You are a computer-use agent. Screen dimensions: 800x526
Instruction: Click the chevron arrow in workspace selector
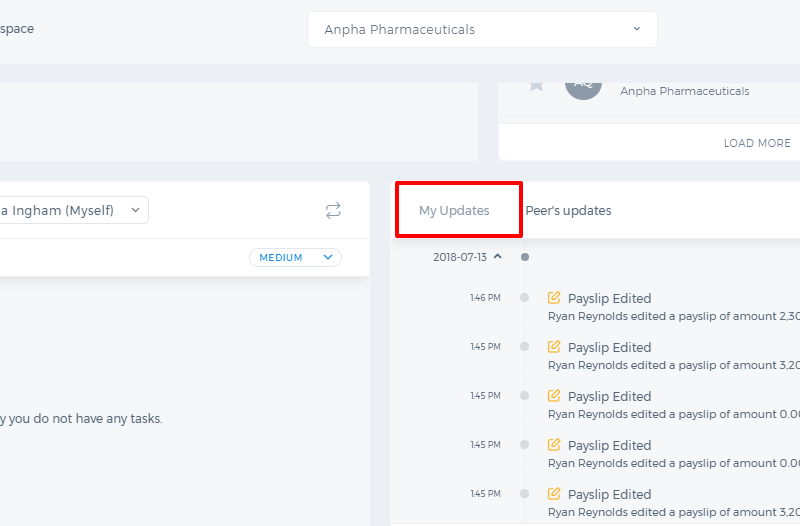click(636, 29)
